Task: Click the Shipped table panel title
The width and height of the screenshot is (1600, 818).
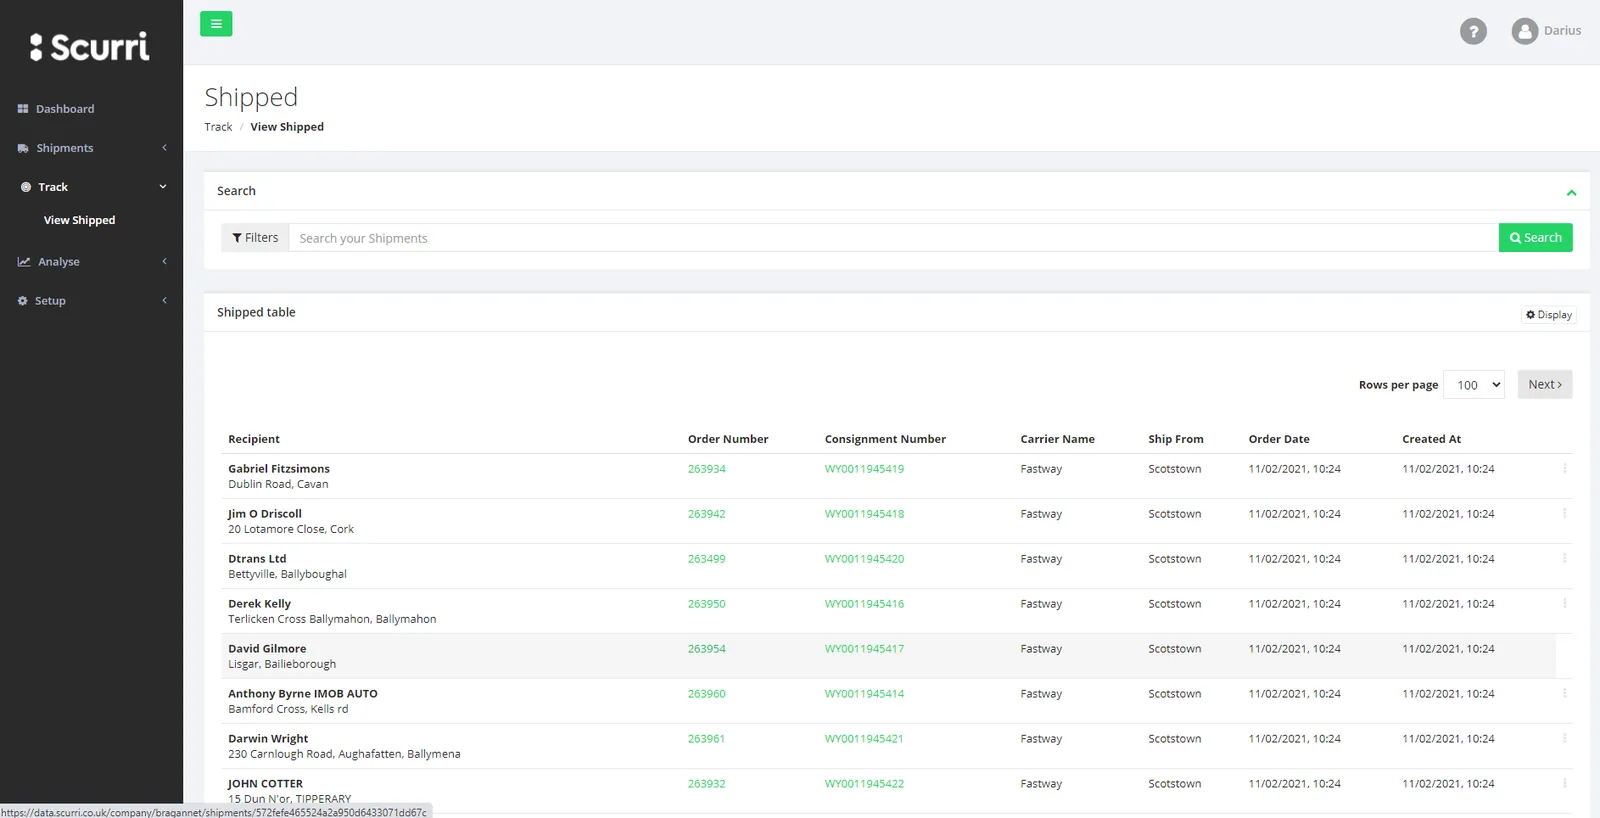Action: [256, 312]
